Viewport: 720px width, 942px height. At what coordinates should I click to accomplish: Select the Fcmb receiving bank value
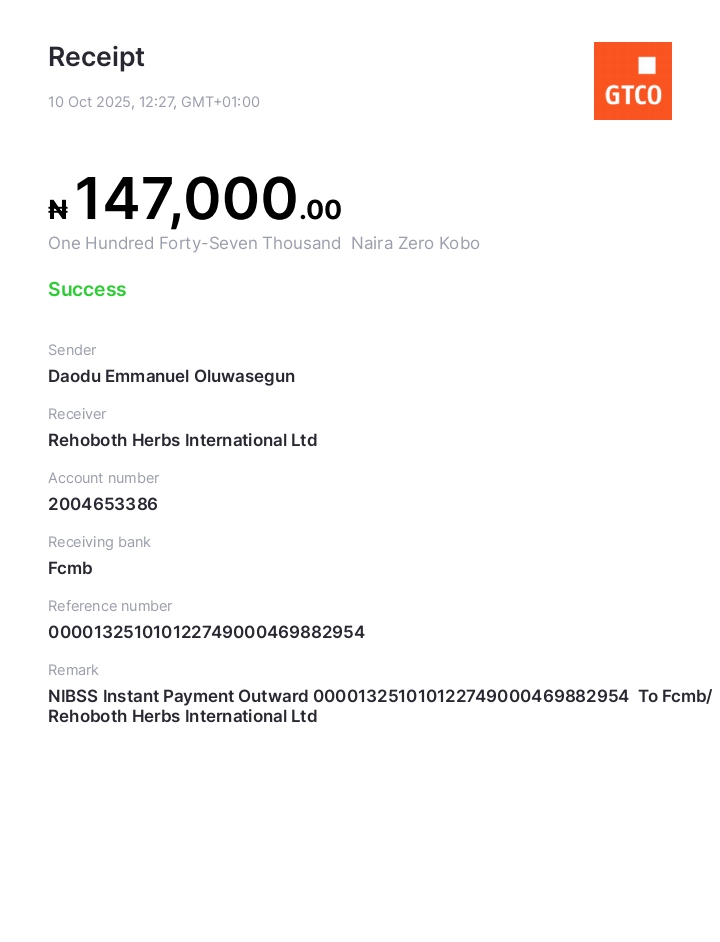pyautogui.click(x=70, y=569)
